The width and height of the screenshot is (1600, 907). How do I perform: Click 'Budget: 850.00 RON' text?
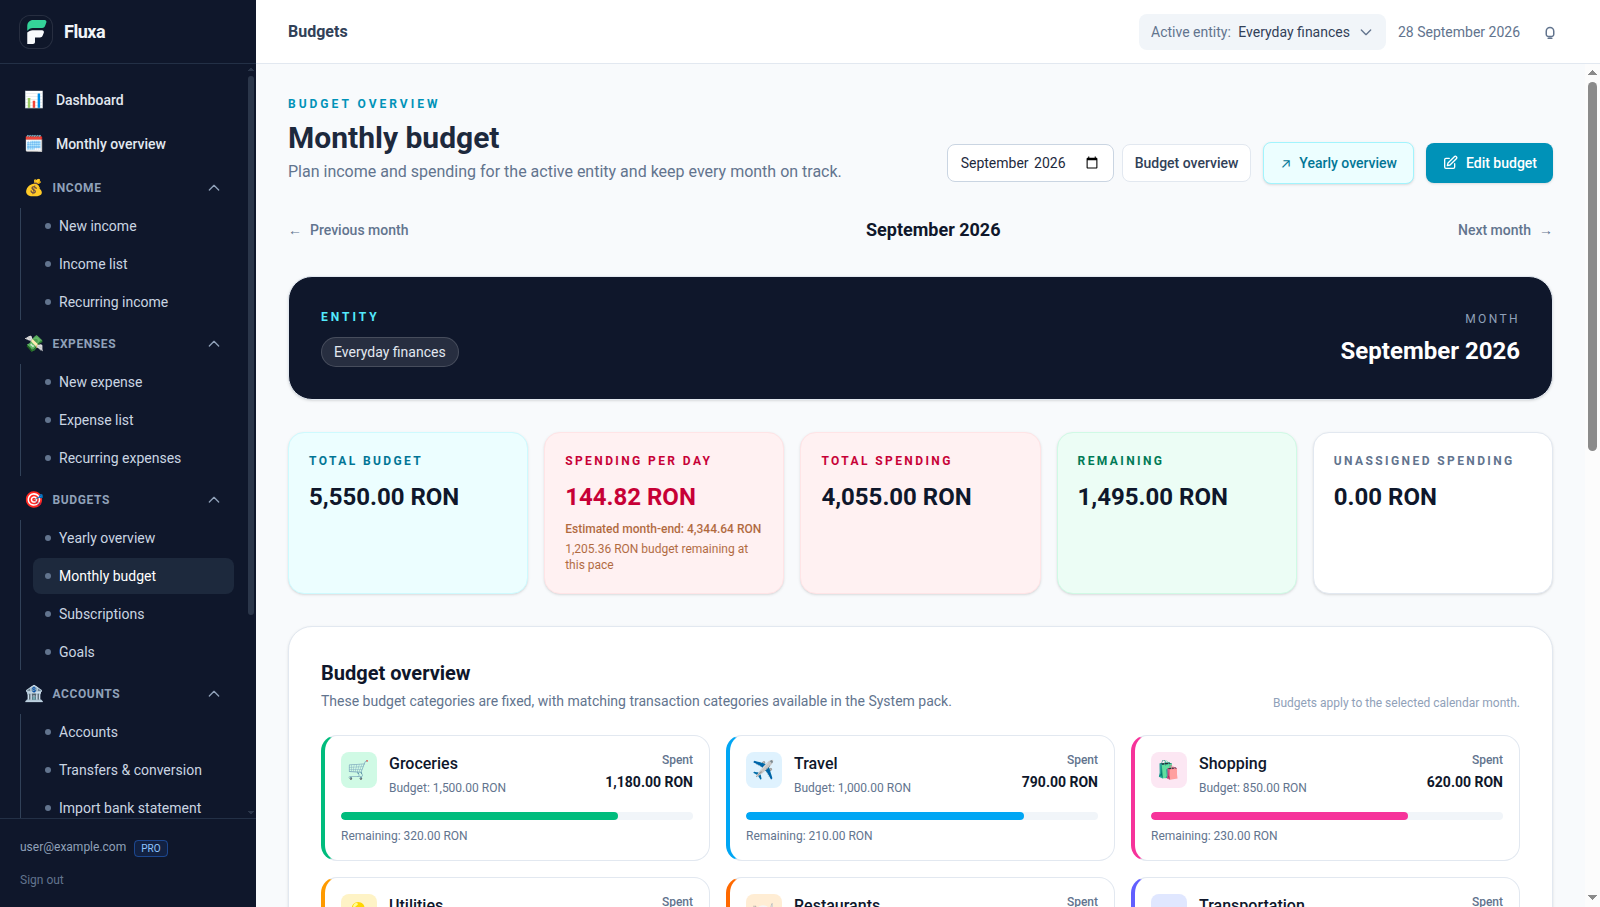(x=1253, y=788)
